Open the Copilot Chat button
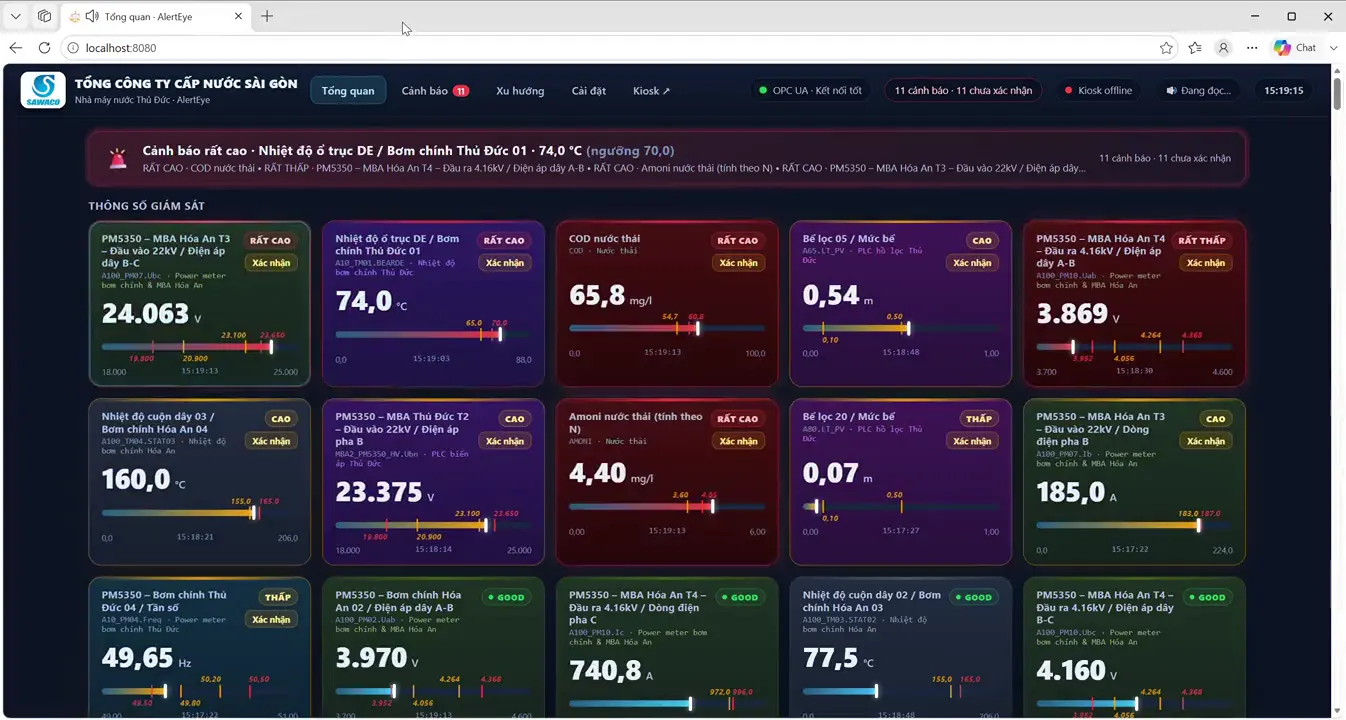 1295,48
